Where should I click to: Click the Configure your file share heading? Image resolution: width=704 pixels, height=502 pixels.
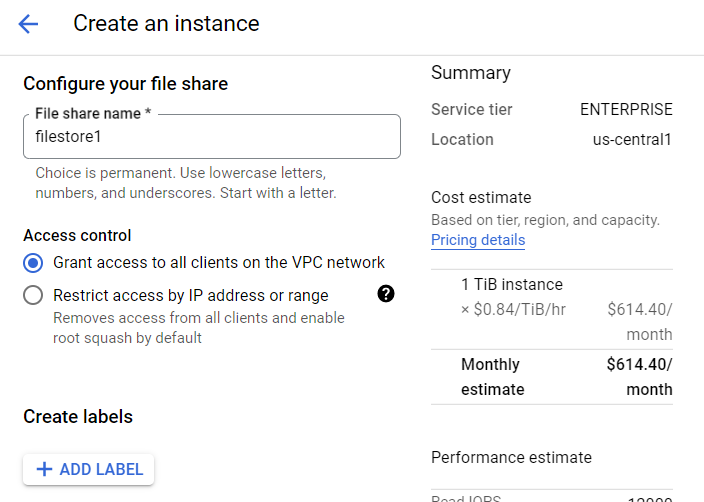126,84
